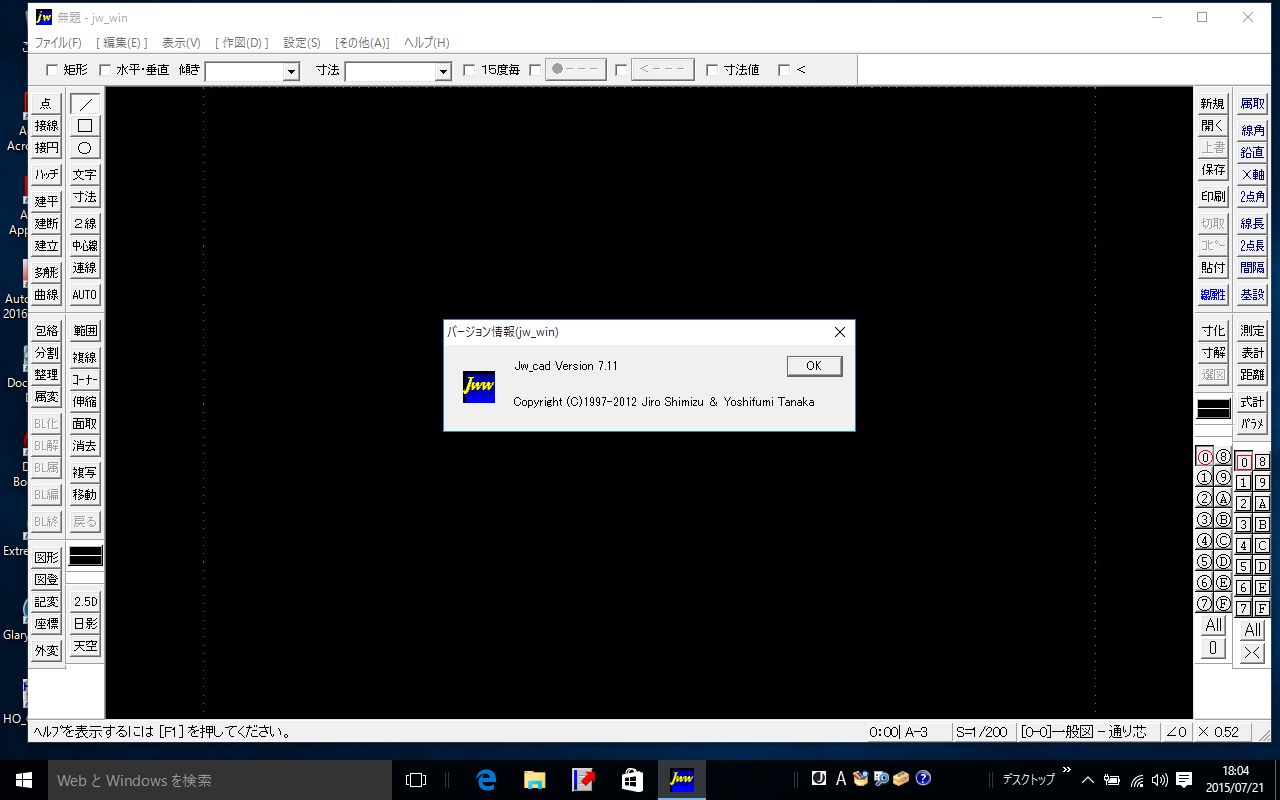Activate the 消去 erase tool

85,446
